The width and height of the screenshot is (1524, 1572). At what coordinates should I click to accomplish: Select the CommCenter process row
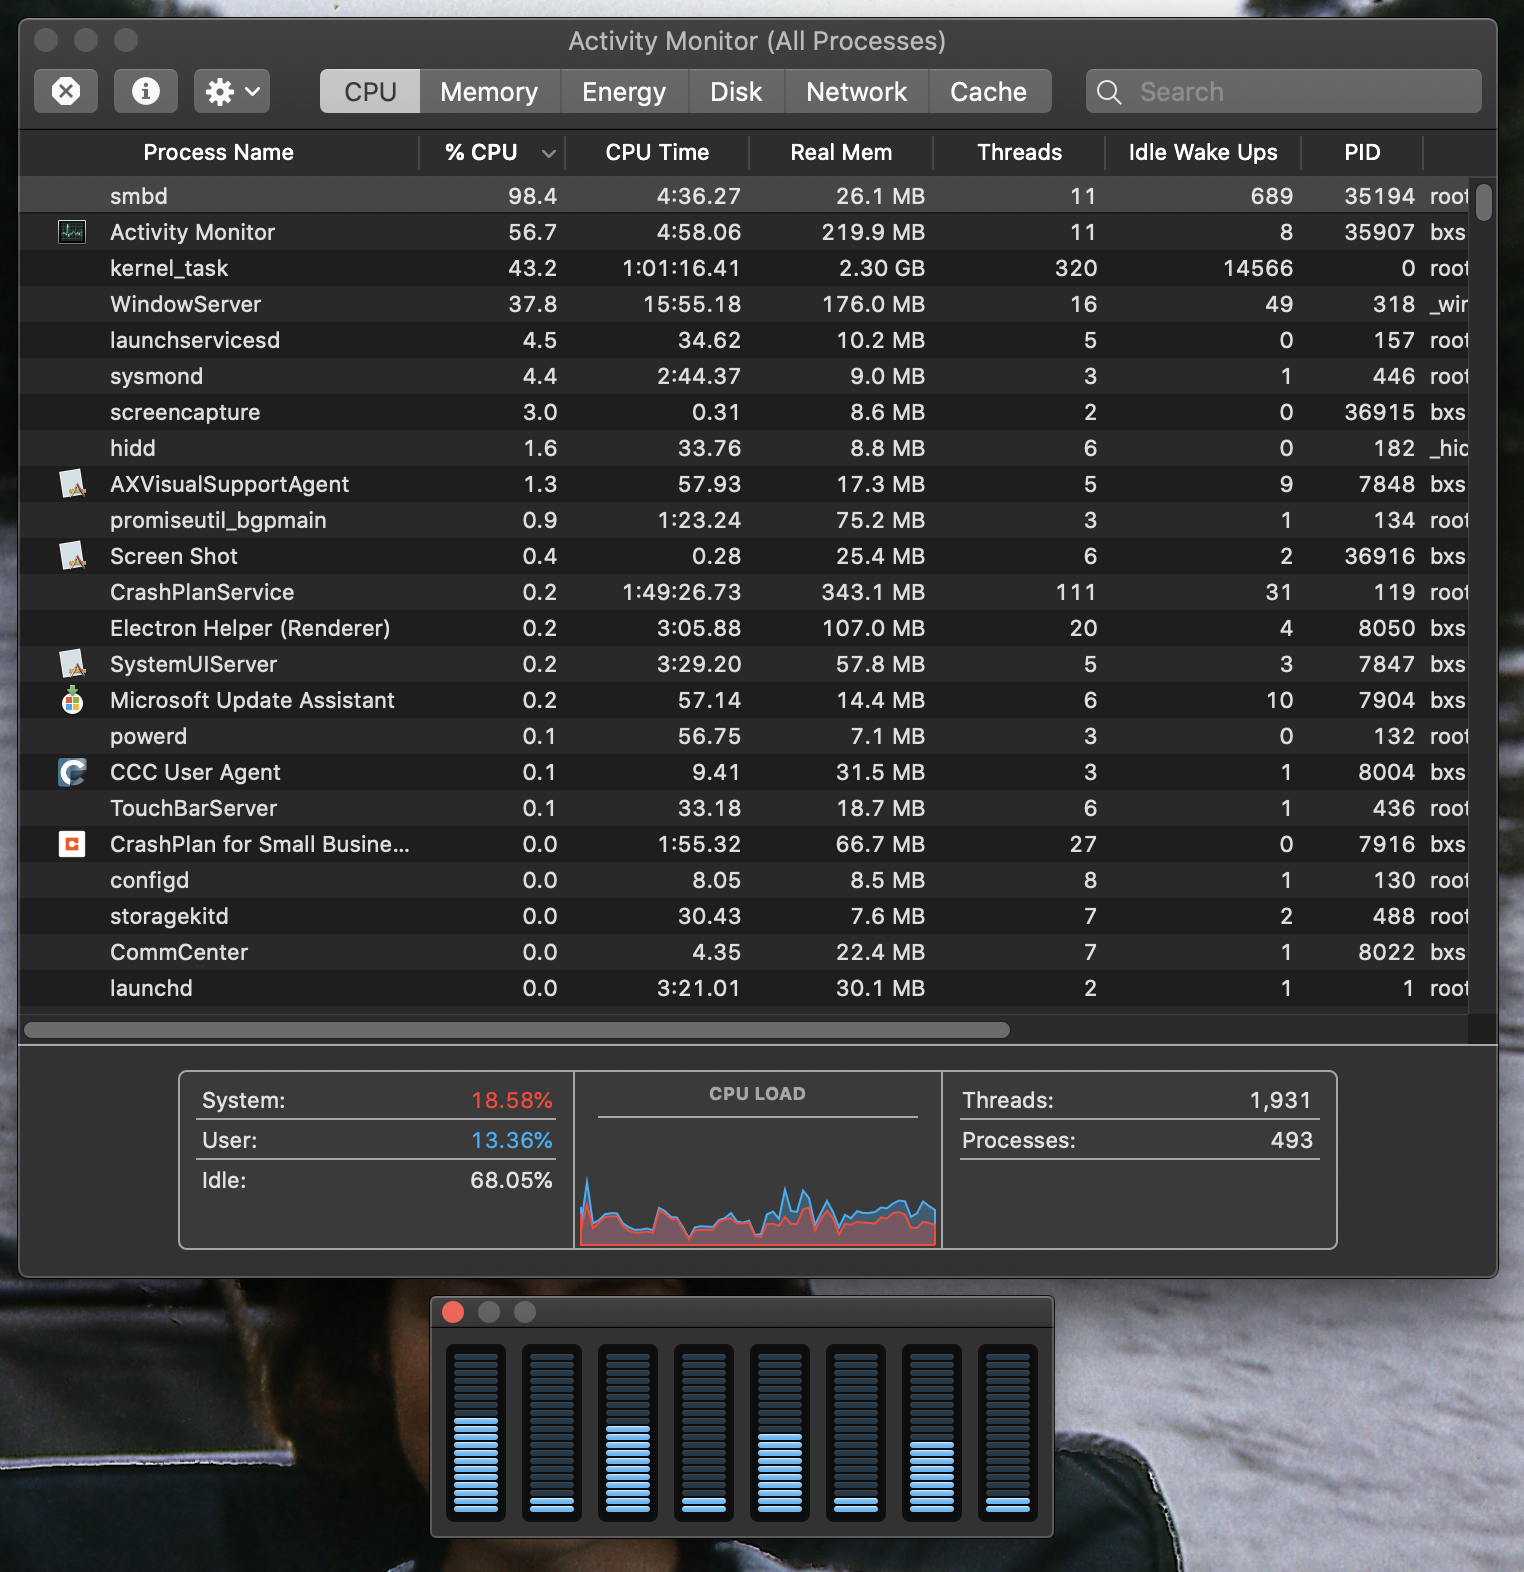[744, 952]
